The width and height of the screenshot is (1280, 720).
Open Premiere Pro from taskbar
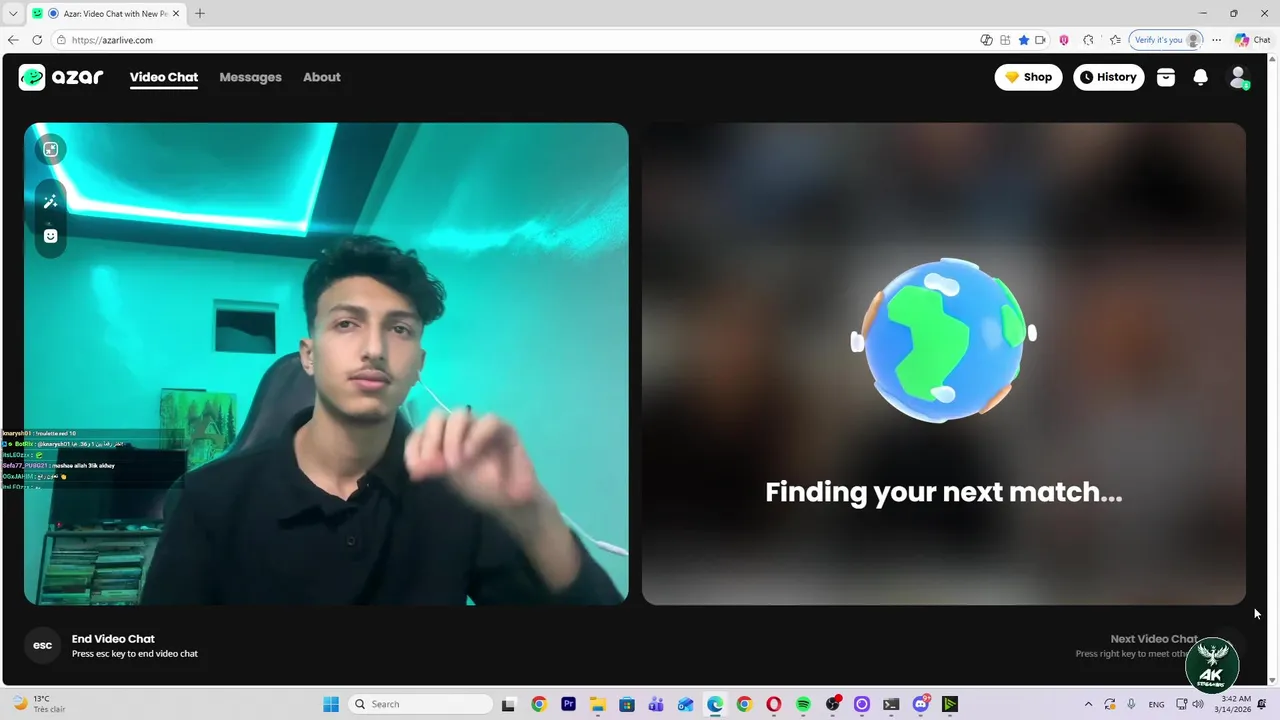click(568, 704)
